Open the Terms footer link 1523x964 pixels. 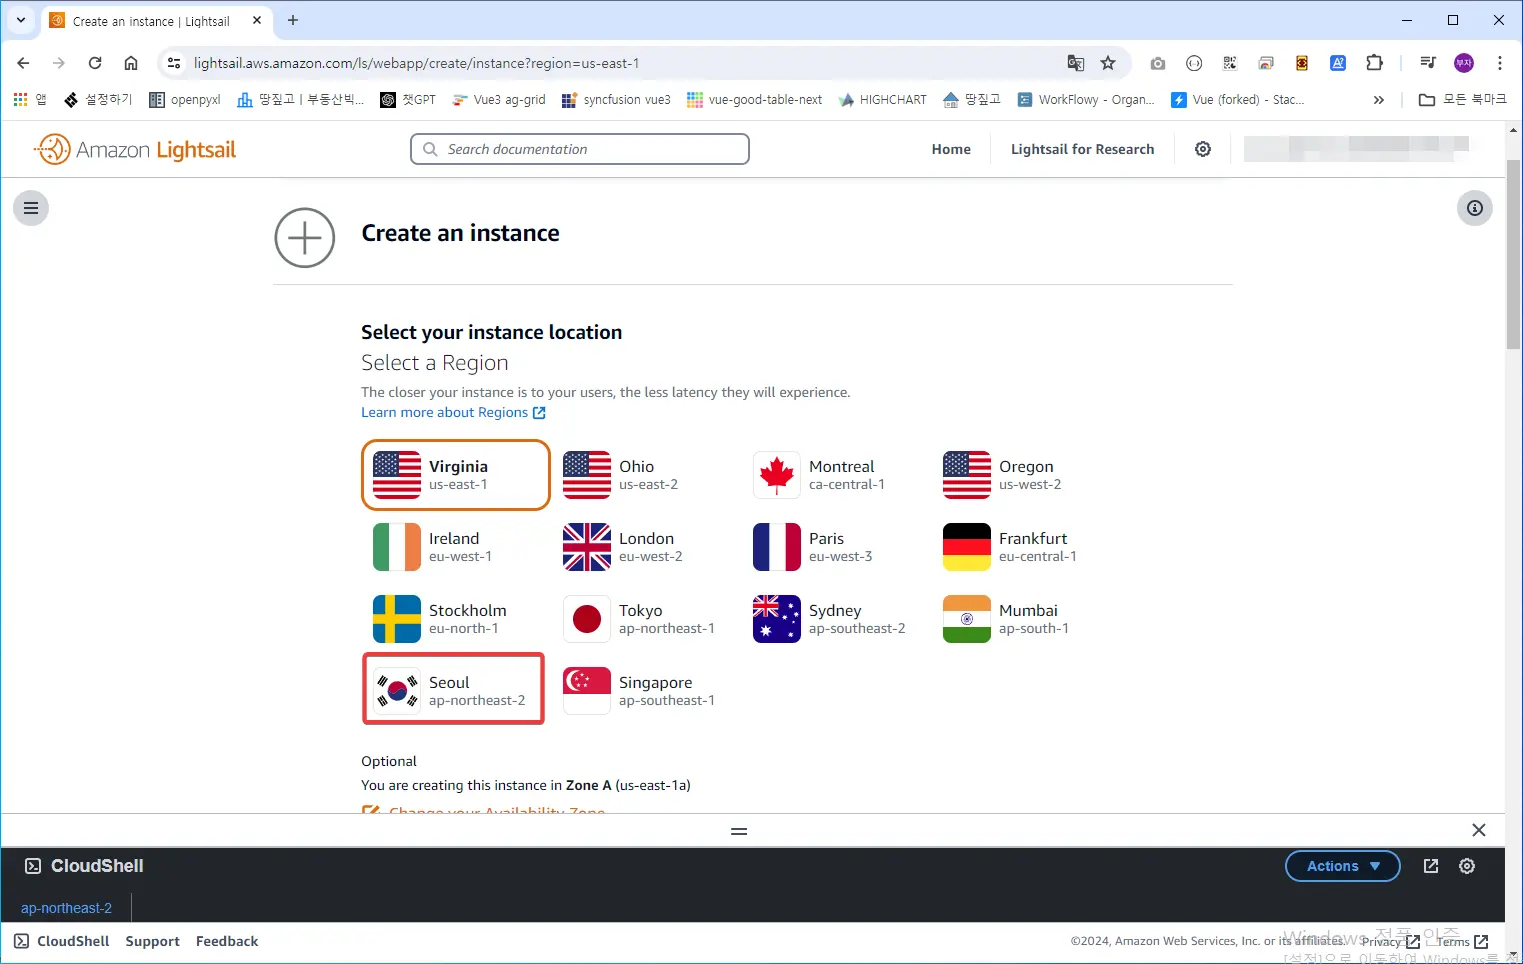1462,941
